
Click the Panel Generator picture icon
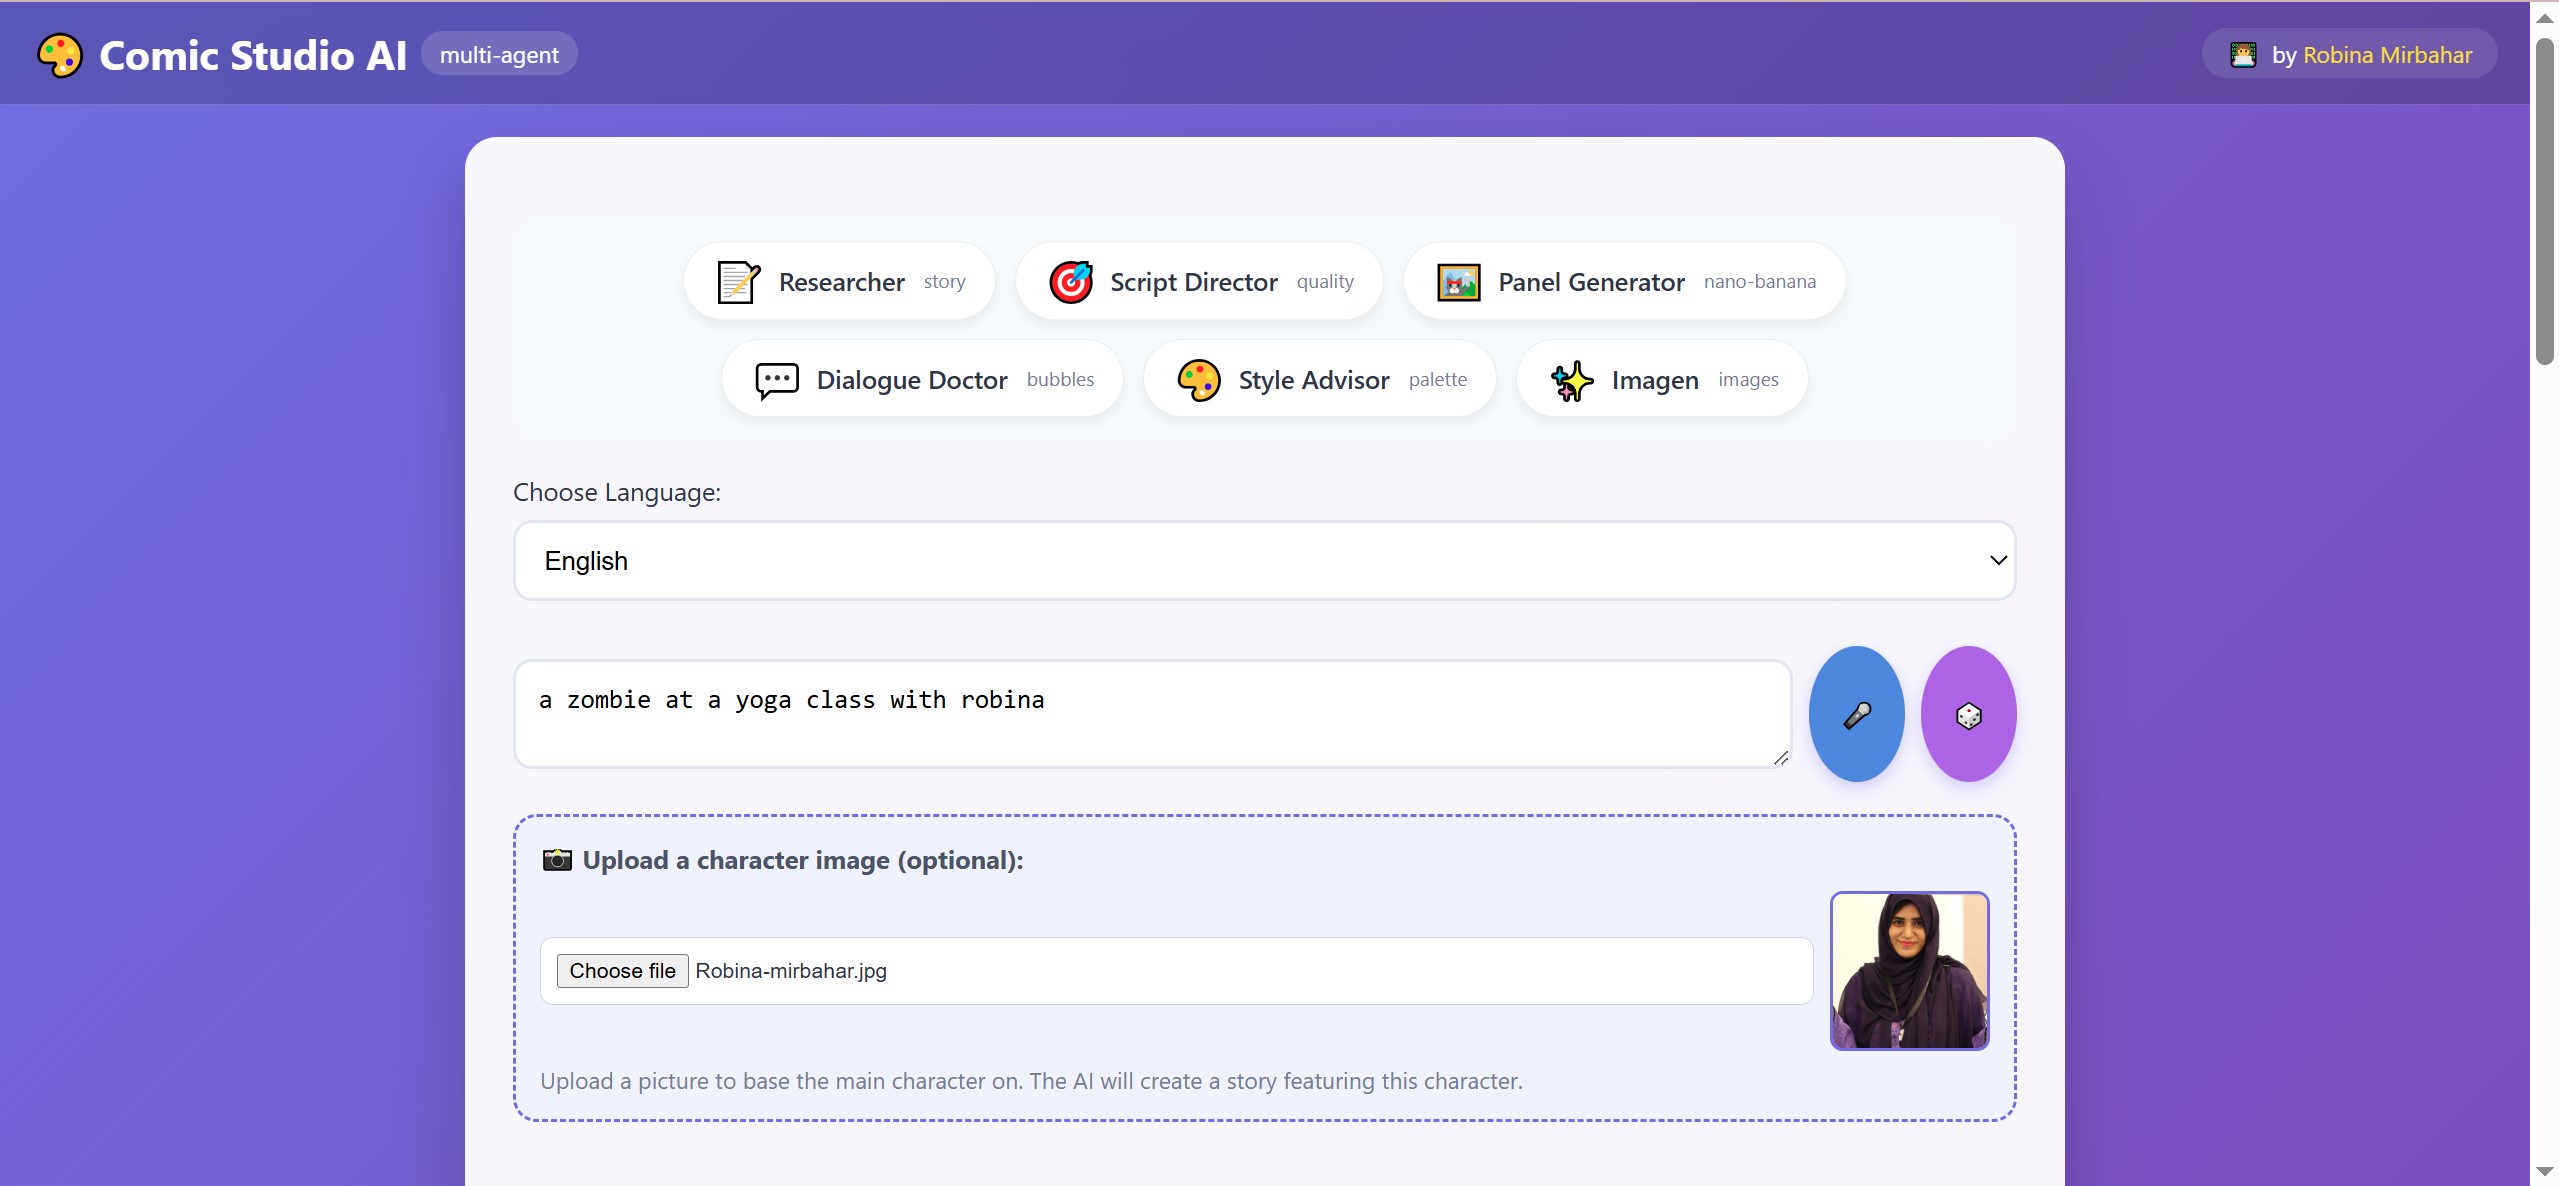[1458, 282]
